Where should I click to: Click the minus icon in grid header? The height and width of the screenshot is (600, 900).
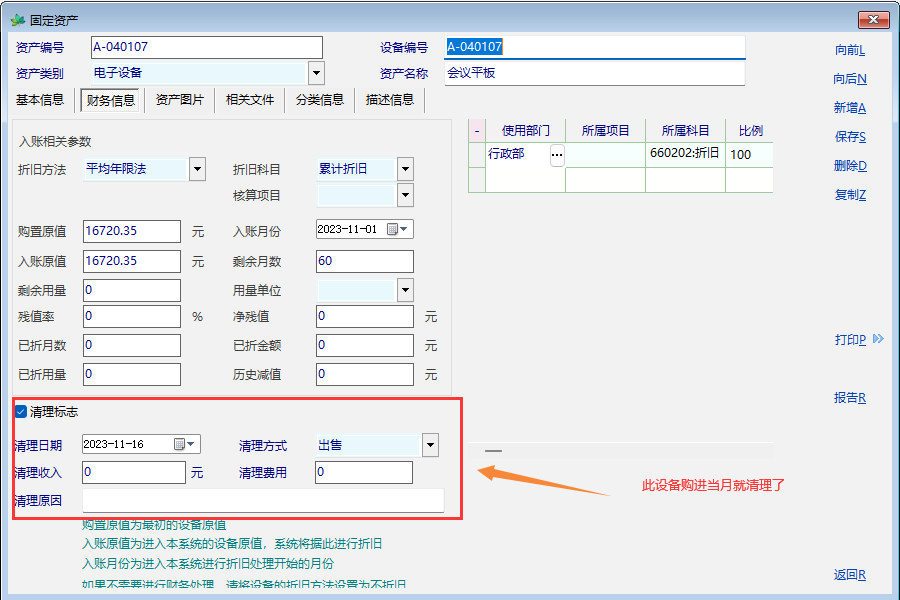coord(477,131)
